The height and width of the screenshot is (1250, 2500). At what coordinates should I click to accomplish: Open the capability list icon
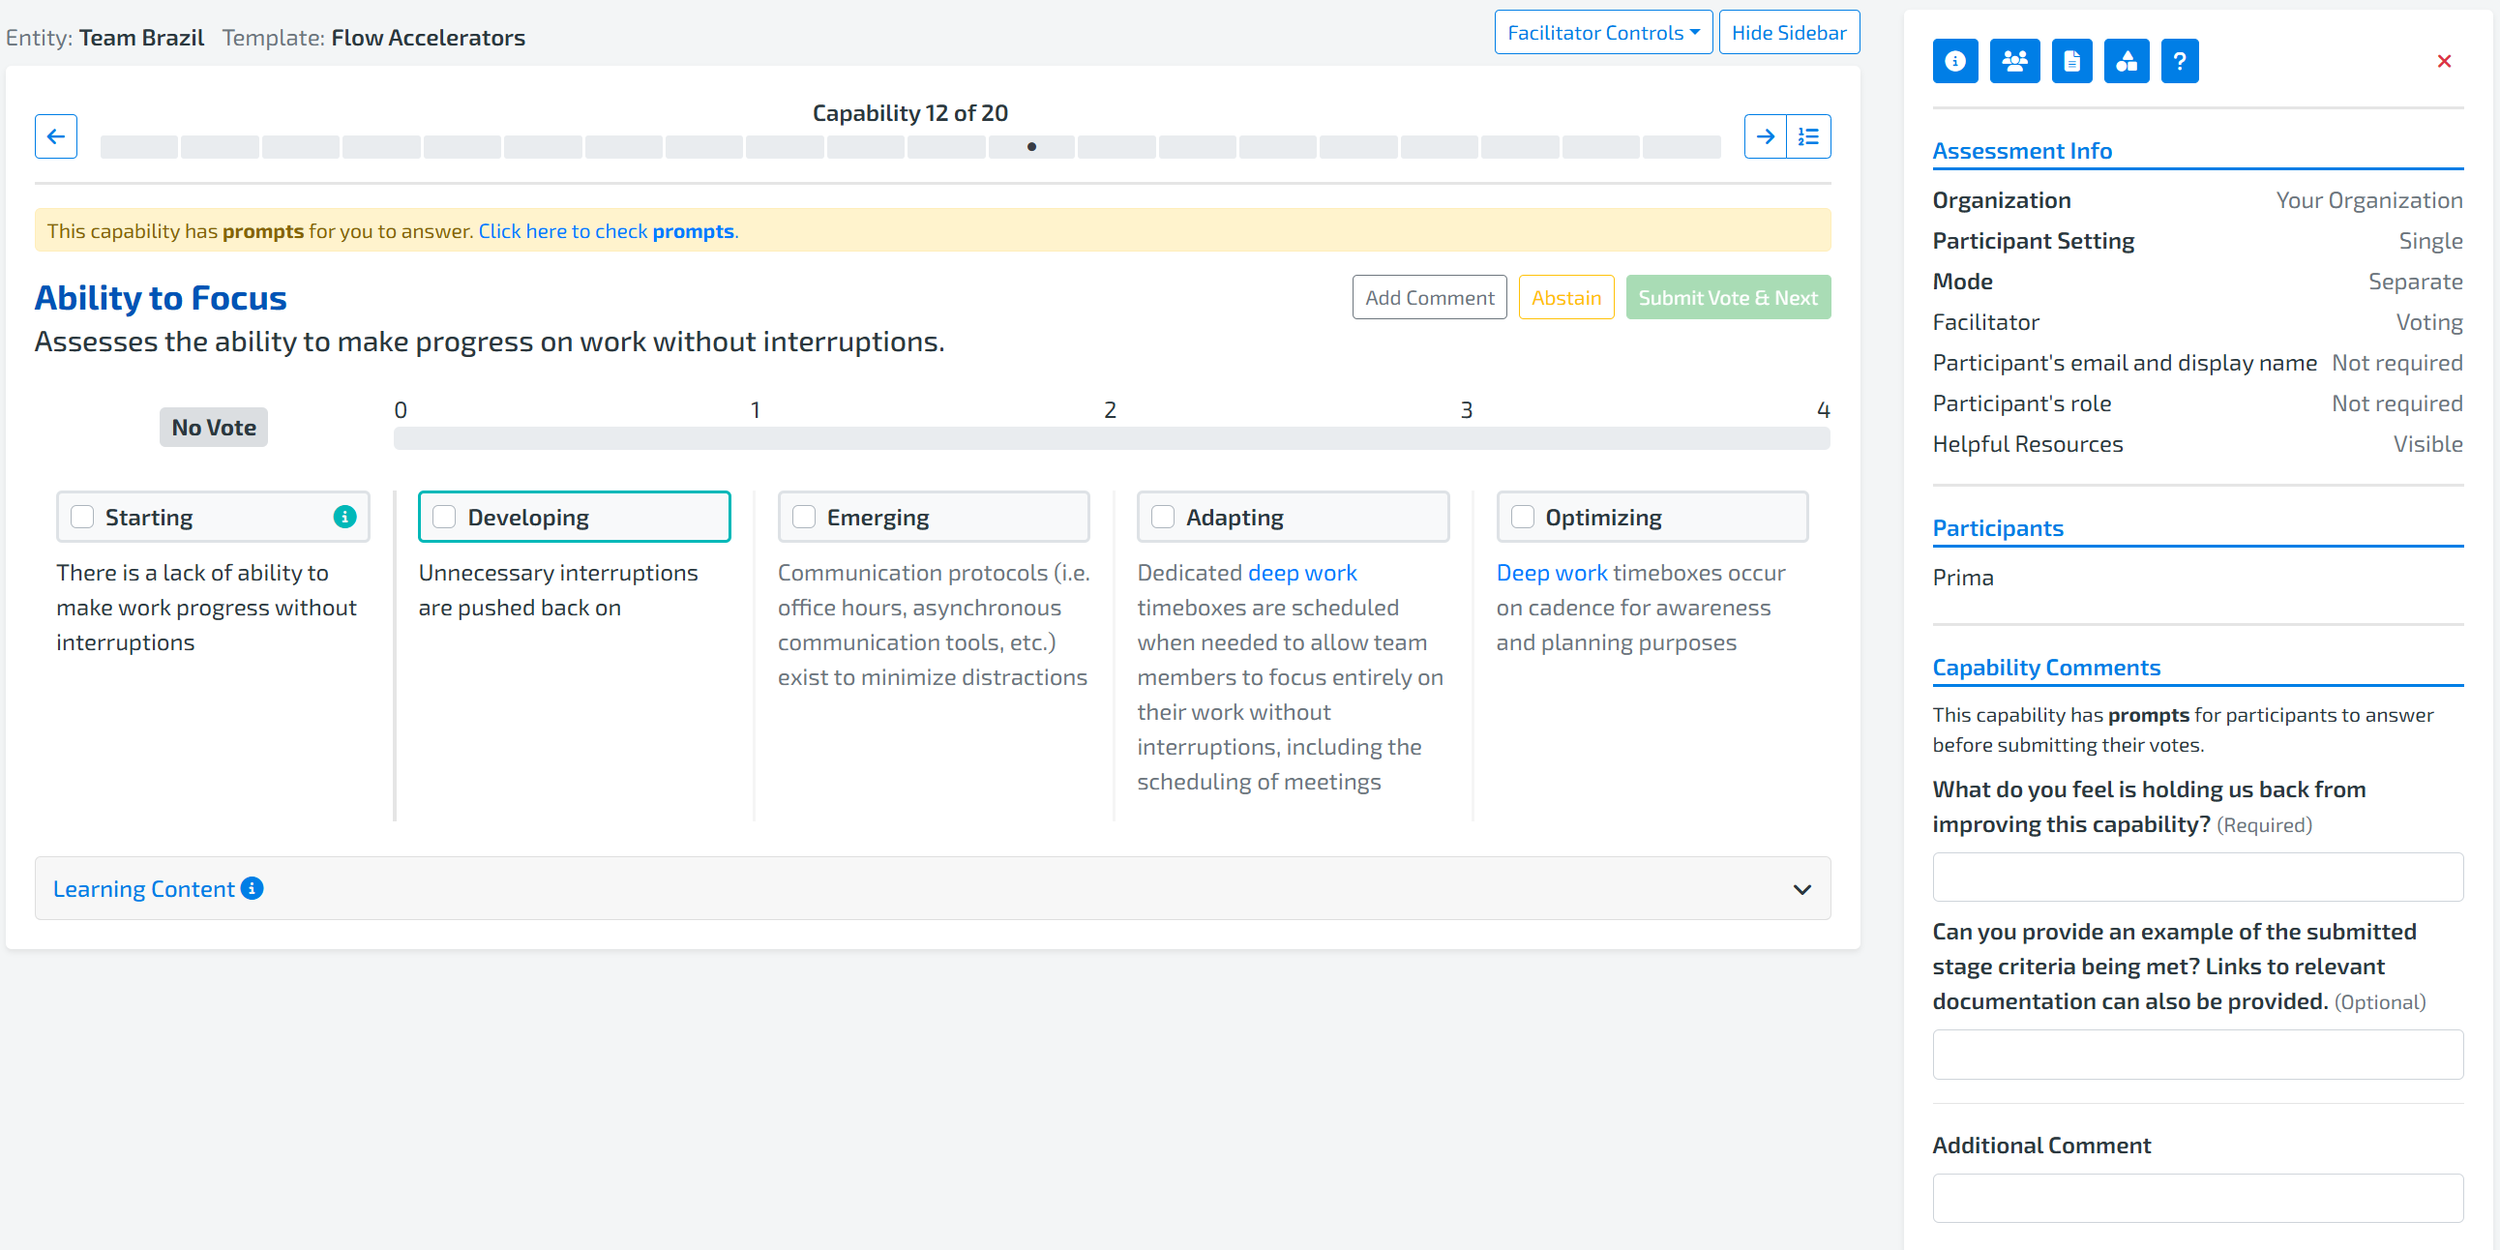pos(1808,136)
